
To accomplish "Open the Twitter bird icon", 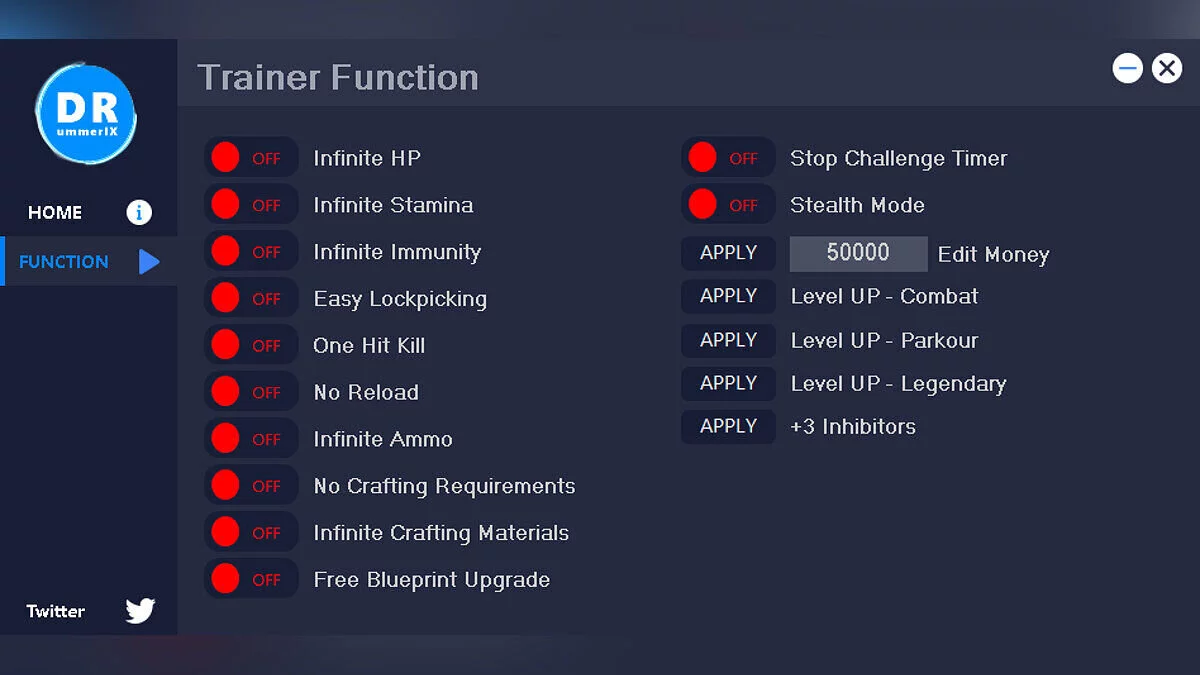I will [140, 611].
